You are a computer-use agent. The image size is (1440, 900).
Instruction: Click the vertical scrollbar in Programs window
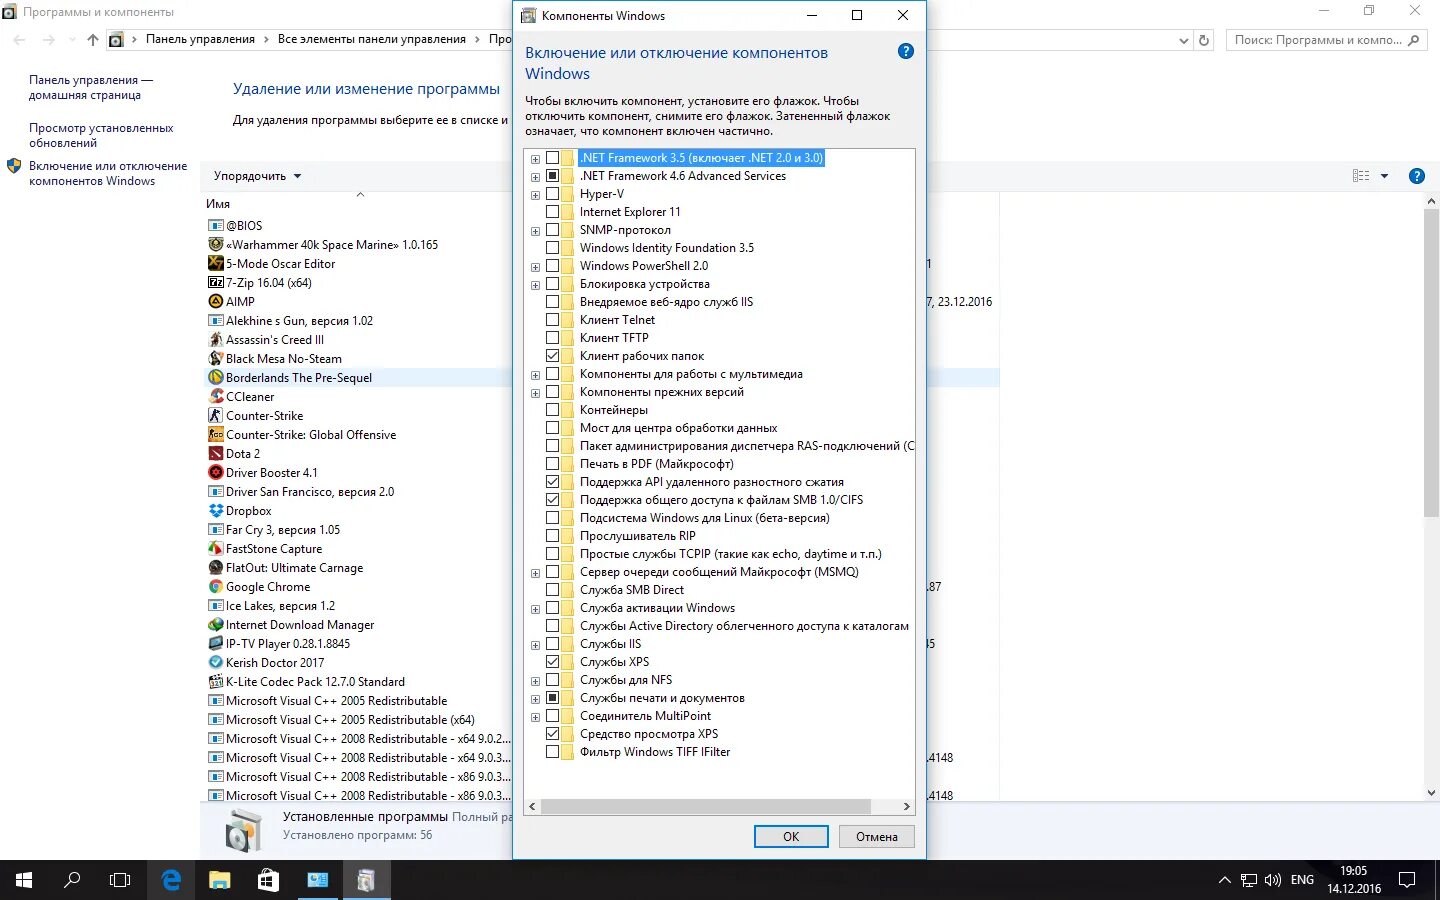pyautogui.click(x=1431, y=364)
